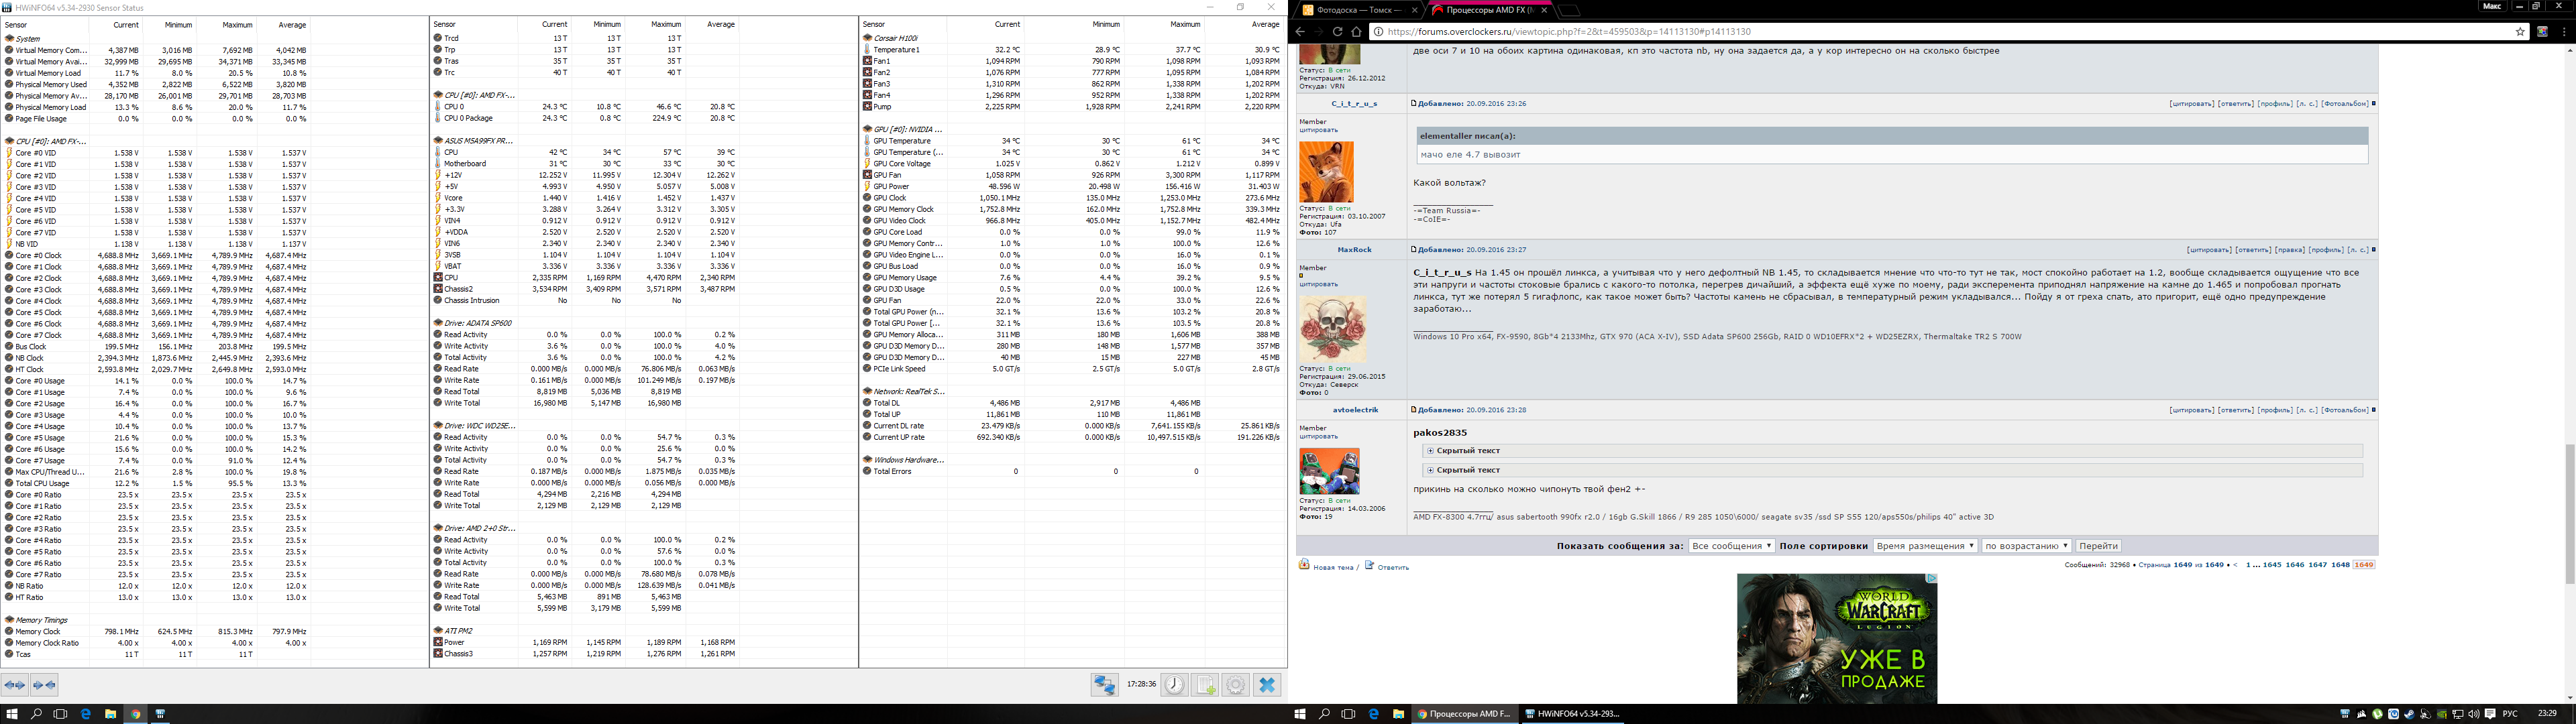This screenshot has width=2576, height=724.
Task: Click the blue X close sensors icon
Action: [1267, 685]
